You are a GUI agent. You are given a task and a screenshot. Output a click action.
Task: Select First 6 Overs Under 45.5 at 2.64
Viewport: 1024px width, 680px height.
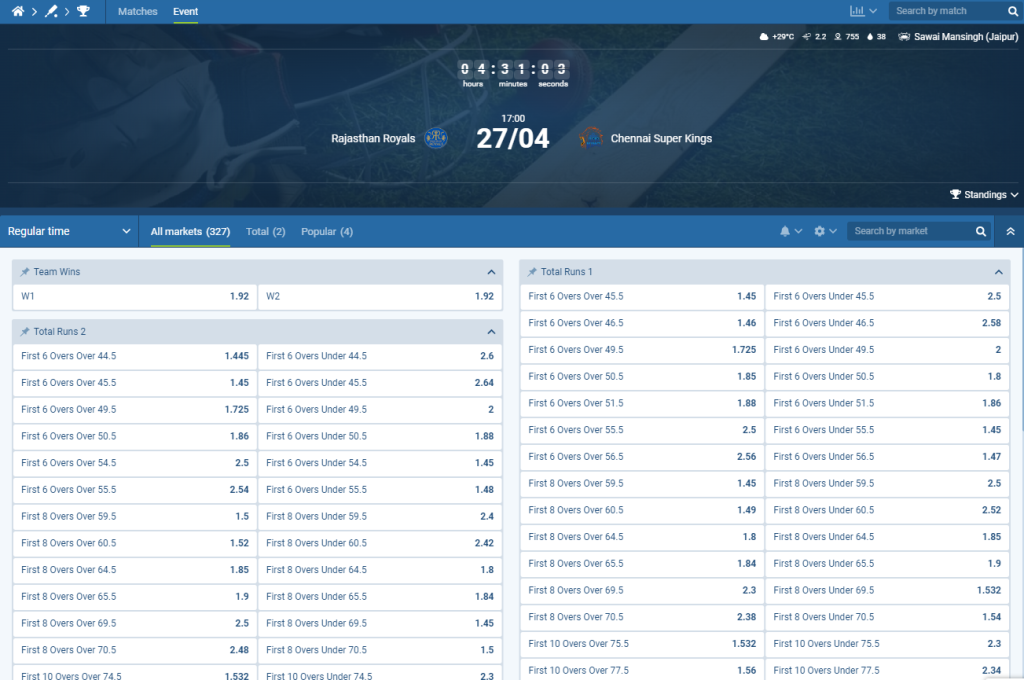(x=380, y=383)
